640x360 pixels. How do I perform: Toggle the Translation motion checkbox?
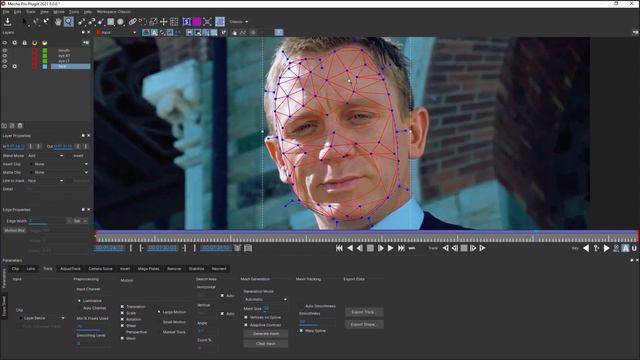coord(122,306)
